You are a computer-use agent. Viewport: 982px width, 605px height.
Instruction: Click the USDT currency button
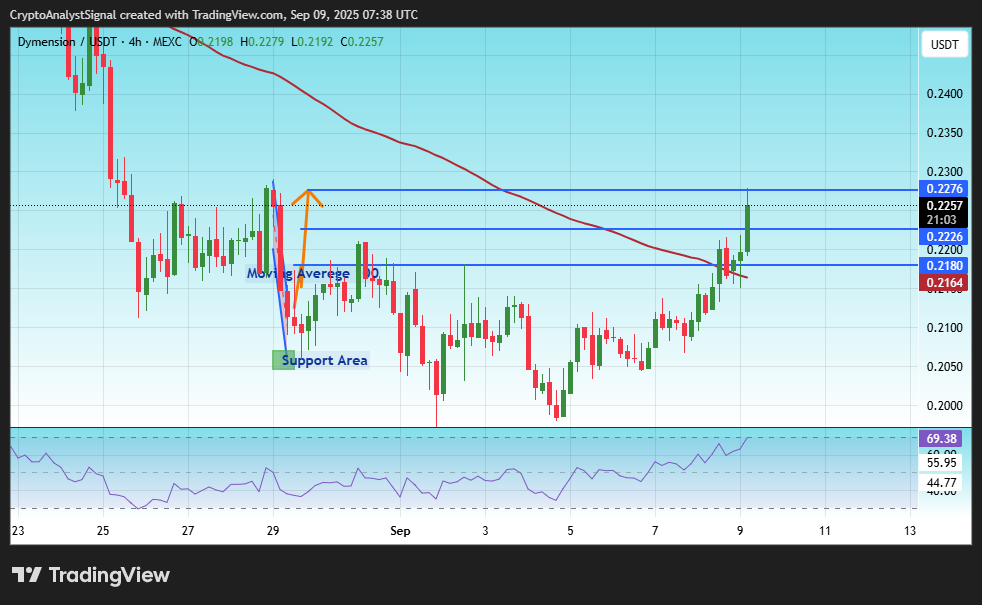pos(944,44)
